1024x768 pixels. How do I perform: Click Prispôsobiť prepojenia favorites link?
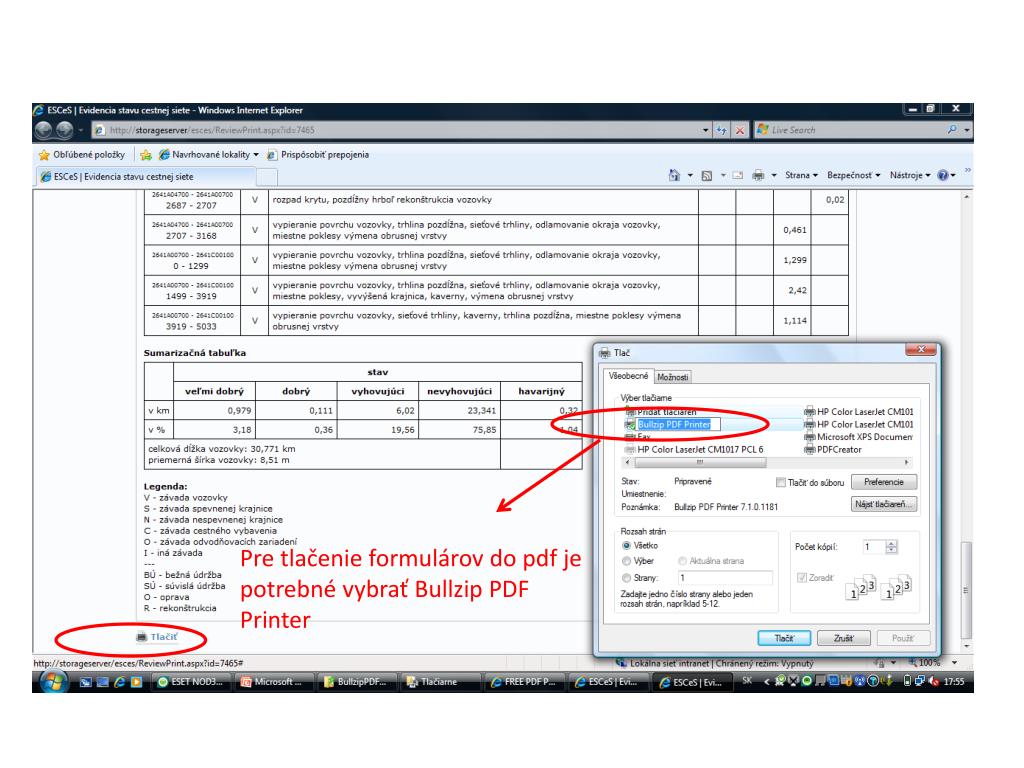[x=318, y=155]
